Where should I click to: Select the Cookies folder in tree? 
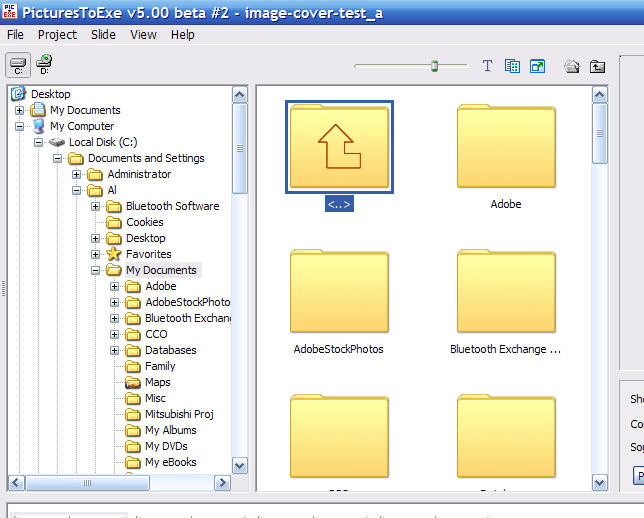point(145,222)
